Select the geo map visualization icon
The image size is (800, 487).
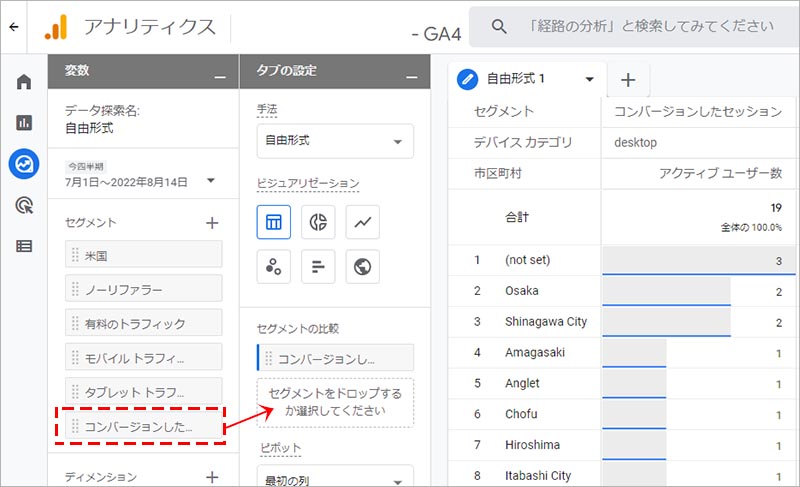[x=362, y=266]
